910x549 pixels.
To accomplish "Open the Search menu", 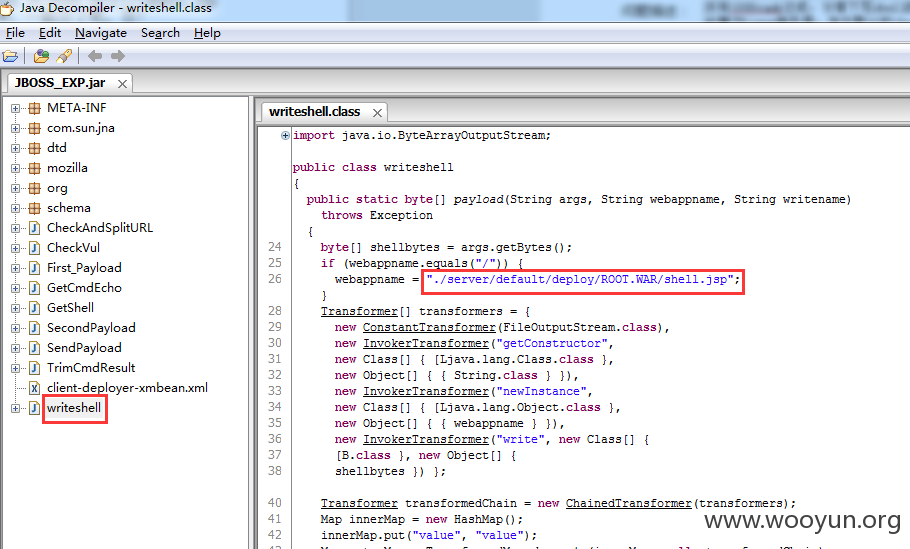I will [x=160, y=33].
